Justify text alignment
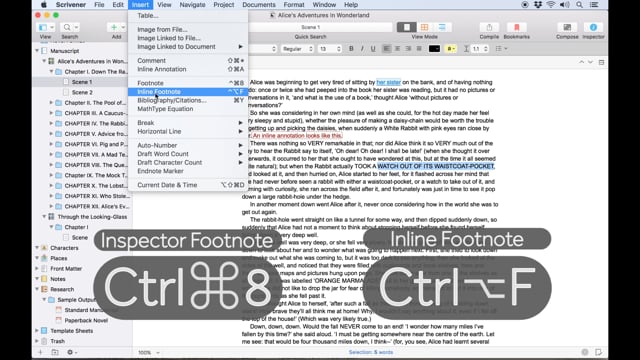 419,49
